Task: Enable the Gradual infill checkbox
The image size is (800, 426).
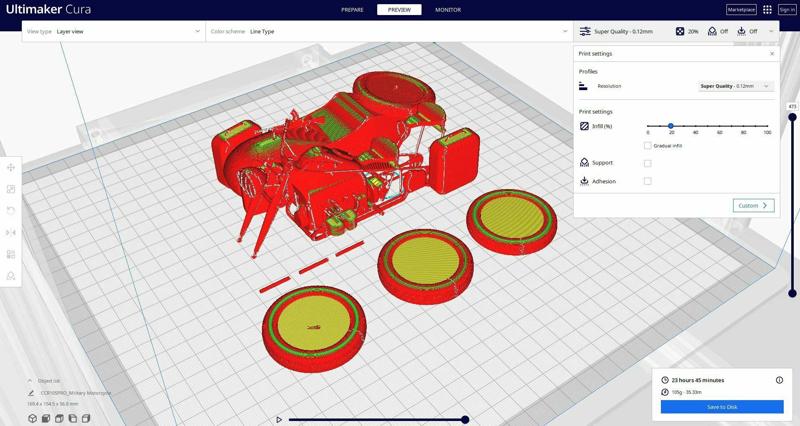Action: (x=647, y=145)
